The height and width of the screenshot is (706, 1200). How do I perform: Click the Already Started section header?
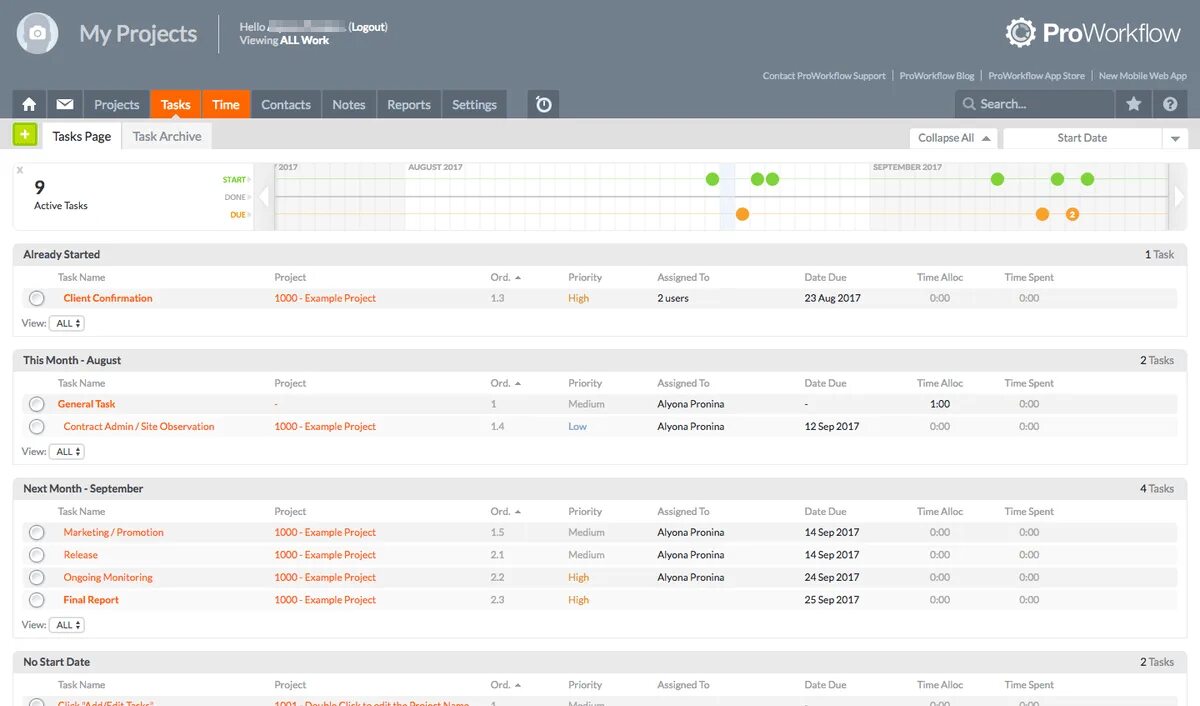coord(599,254)
